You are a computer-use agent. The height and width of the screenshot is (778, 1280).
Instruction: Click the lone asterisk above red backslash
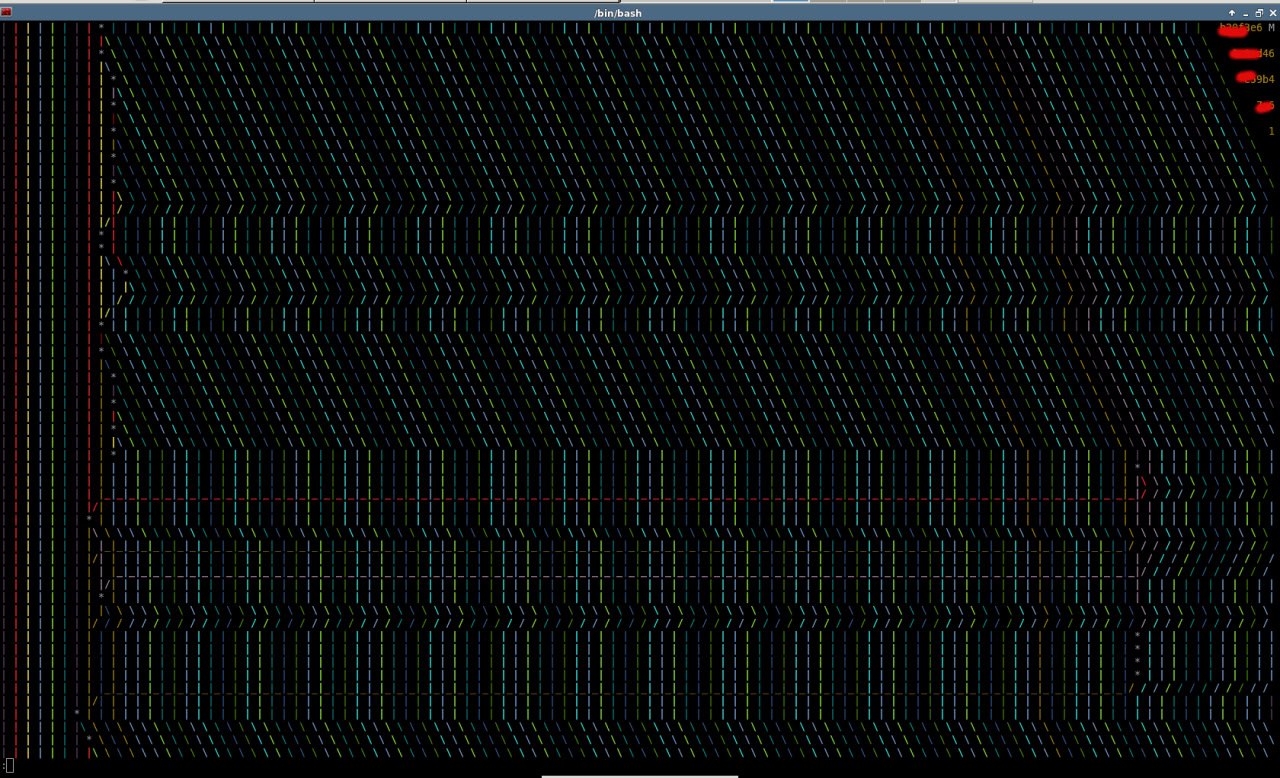(1137, 467)
